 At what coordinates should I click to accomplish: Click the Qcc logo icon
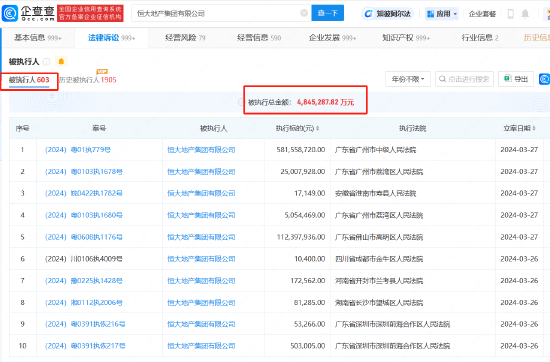click(x=9, y=13)
